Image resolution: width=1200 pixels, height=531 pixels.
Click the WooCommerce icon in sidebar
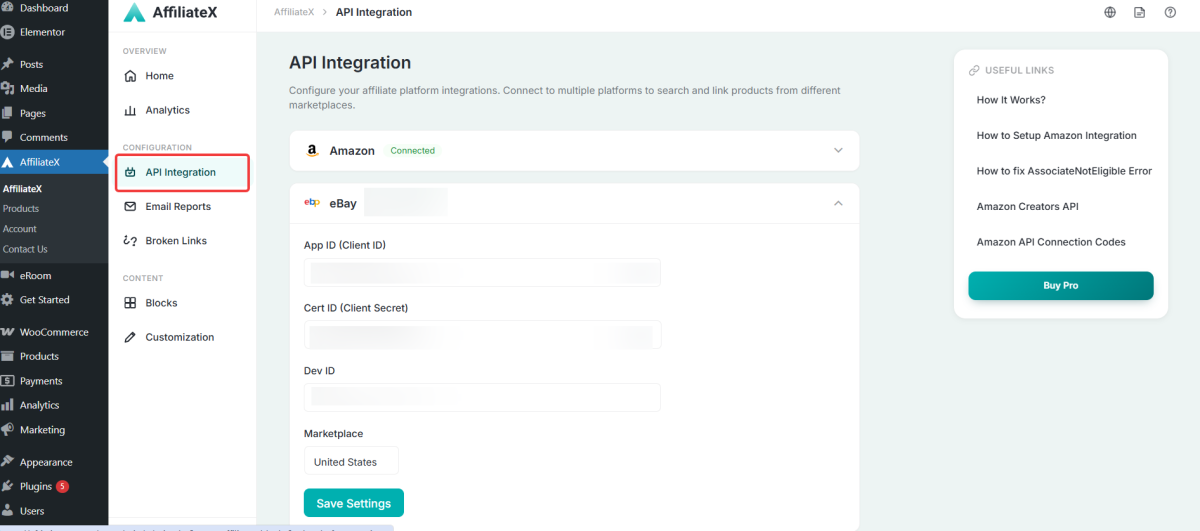(7, 332)
